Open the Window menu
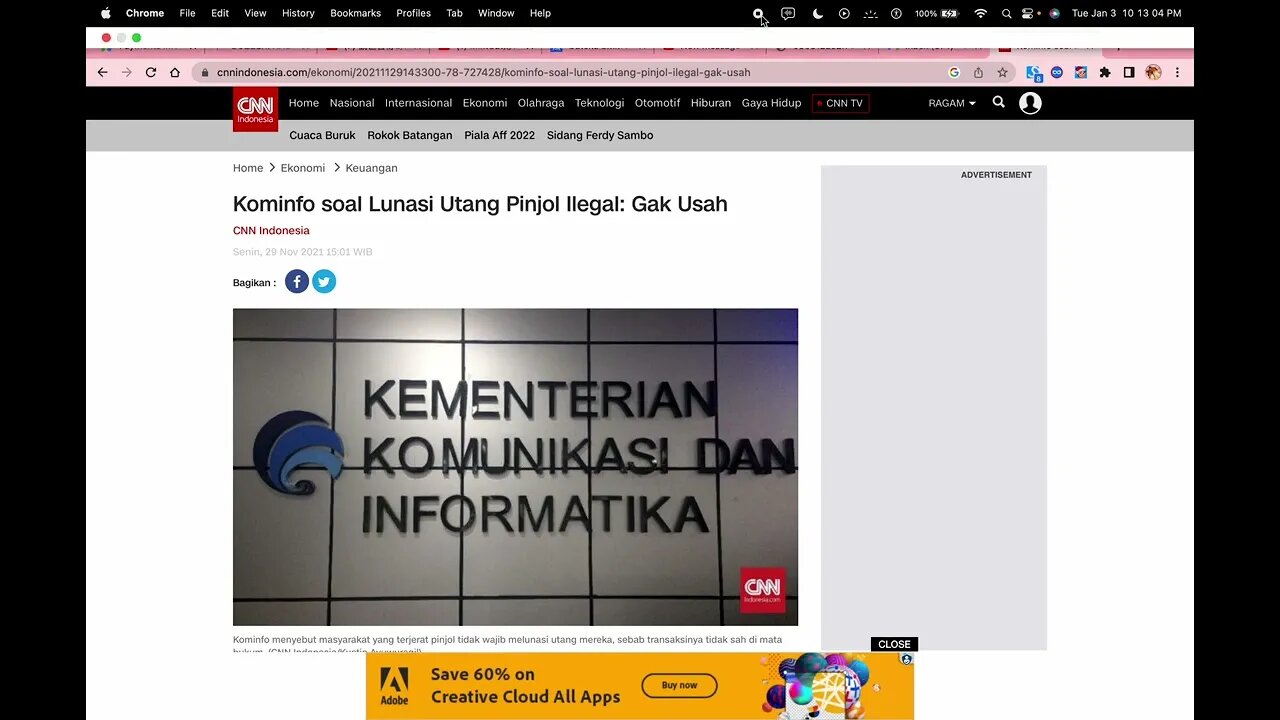This screenshot has height=720, width=1280. coord(496,13)
